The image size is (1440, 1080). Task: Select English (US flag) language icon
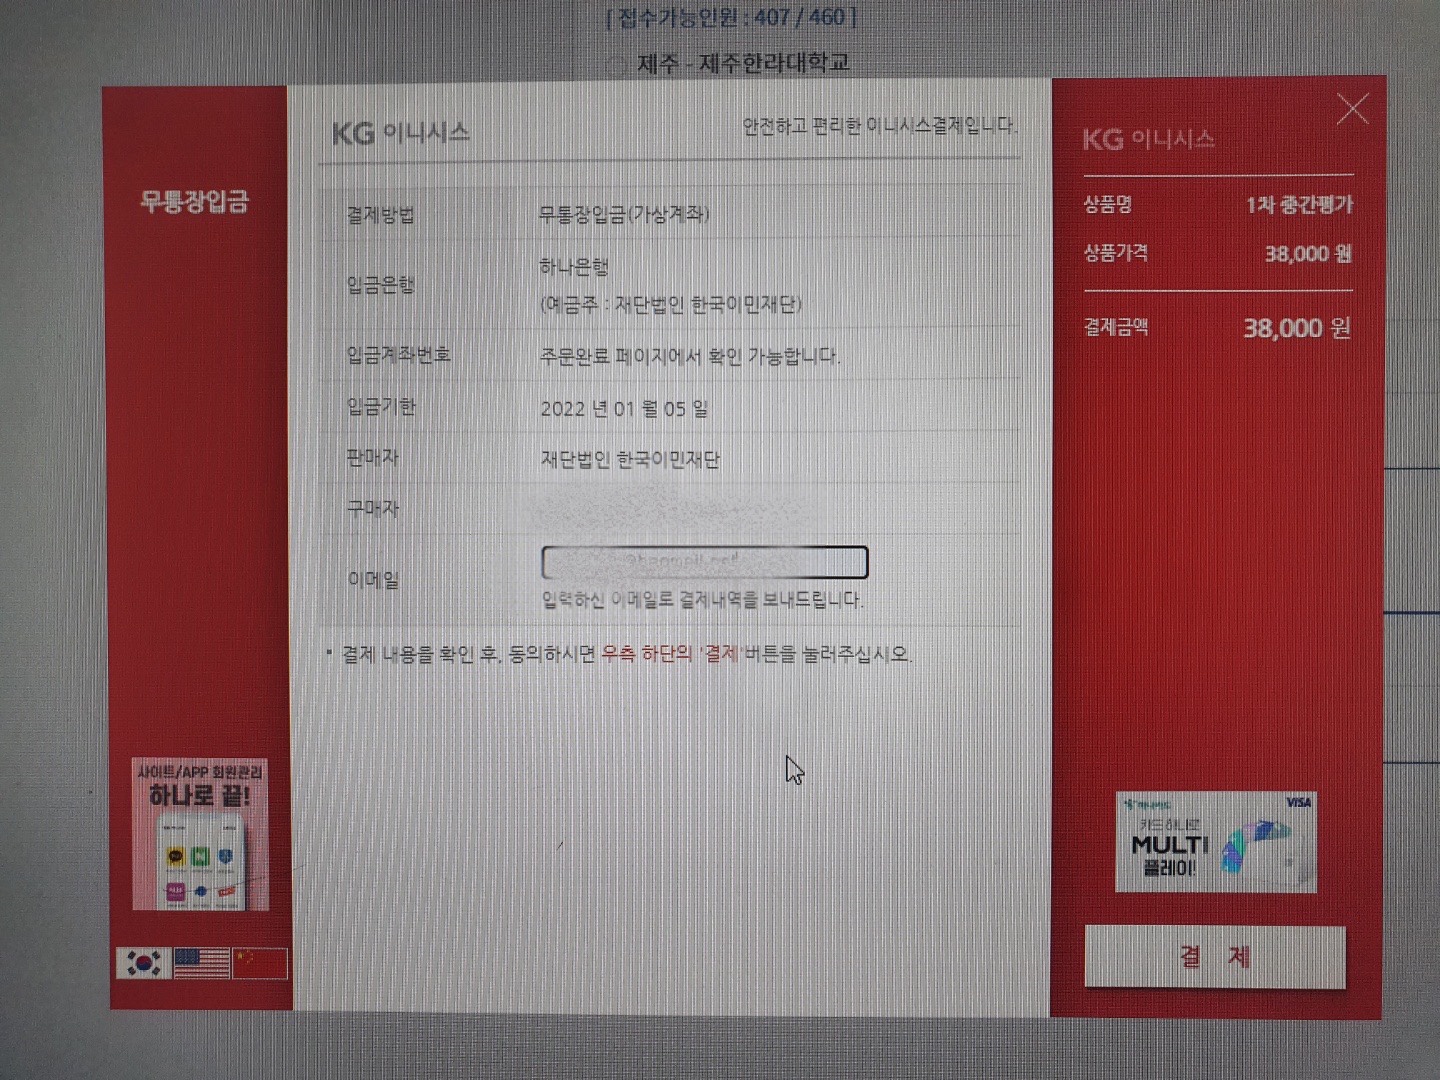tap(201, 963)
